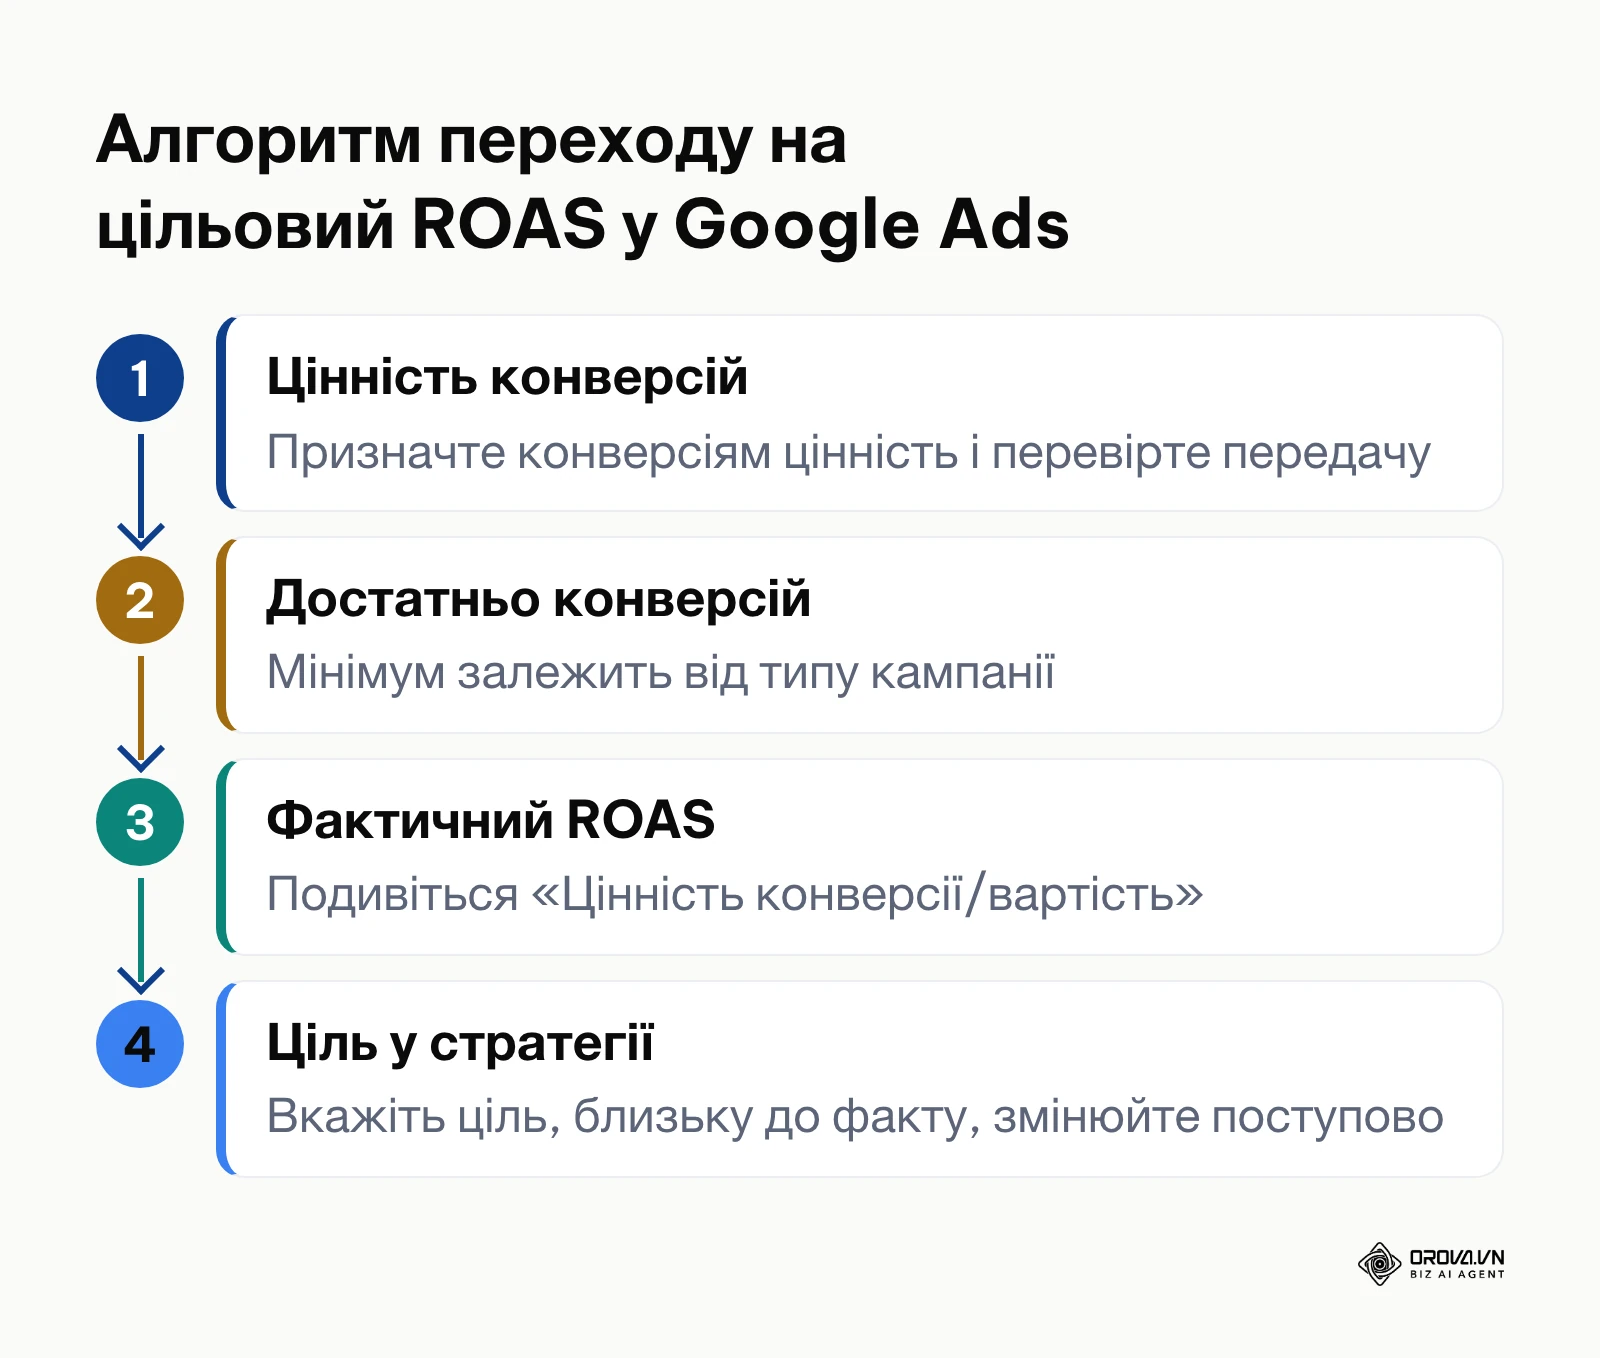Click the heading 'Достатньо конверсій'
This screenshot has width=1600, height=1358.
tap(538, 600)
